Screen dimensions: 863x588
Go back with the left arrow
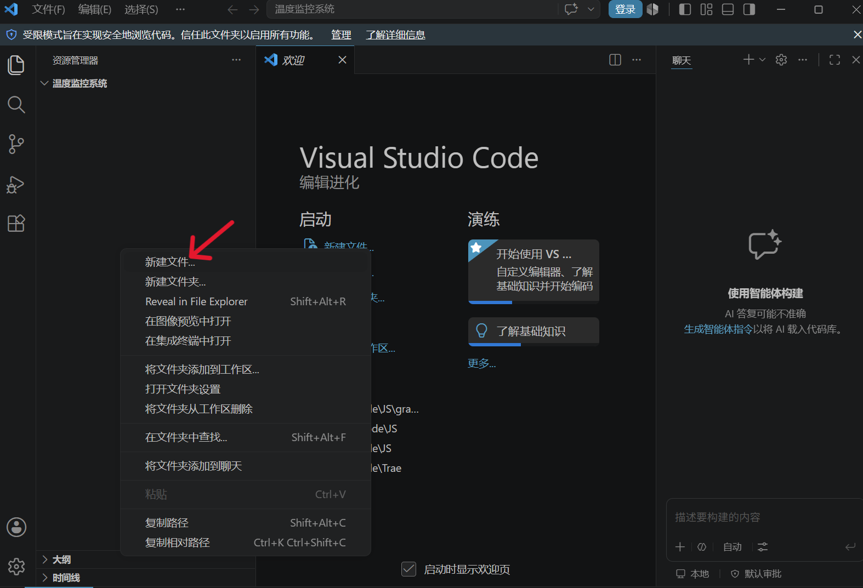click(233, 10)
